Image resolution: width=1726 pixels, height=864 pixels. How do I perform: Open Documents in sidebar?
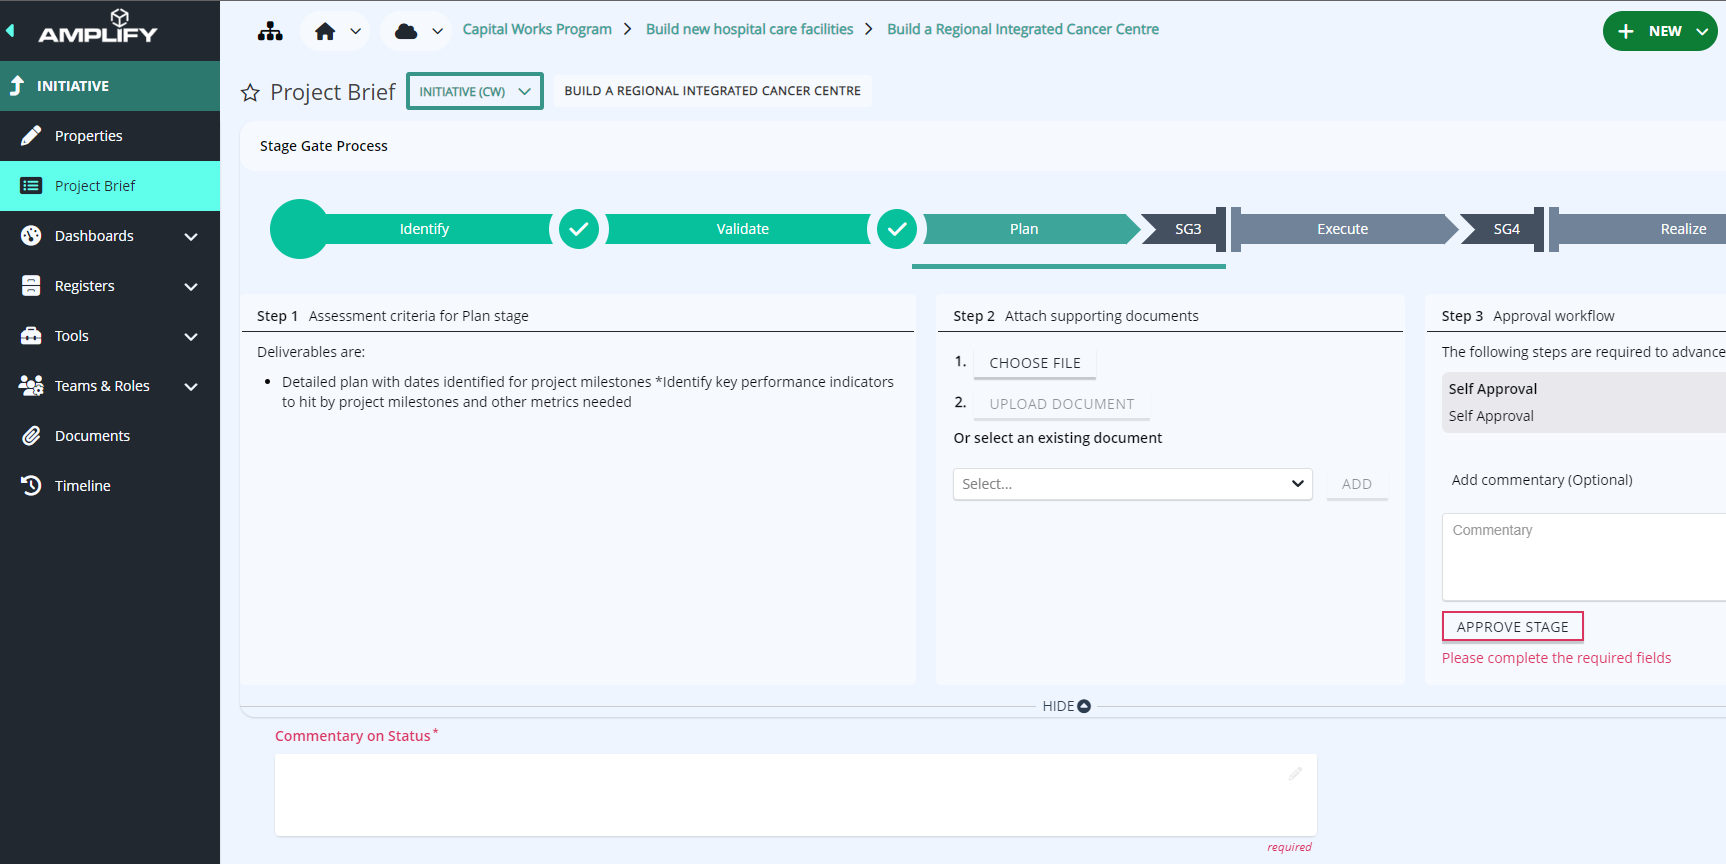click(110, 436)
